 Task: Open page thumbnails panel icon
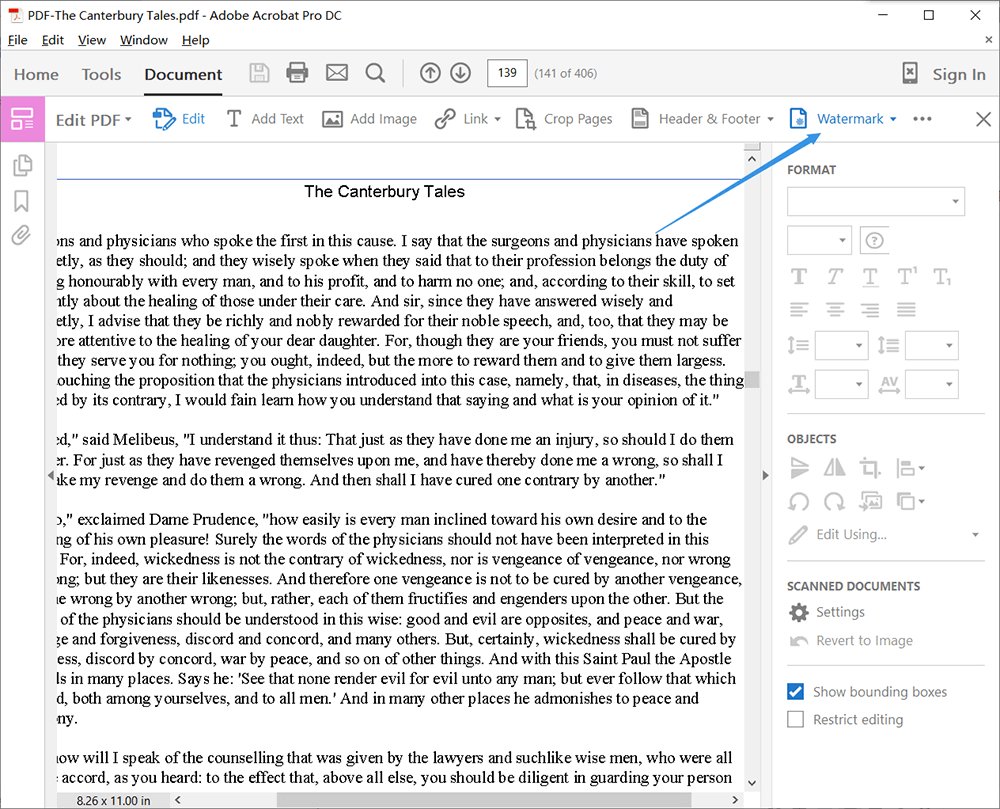click(21, 166)
